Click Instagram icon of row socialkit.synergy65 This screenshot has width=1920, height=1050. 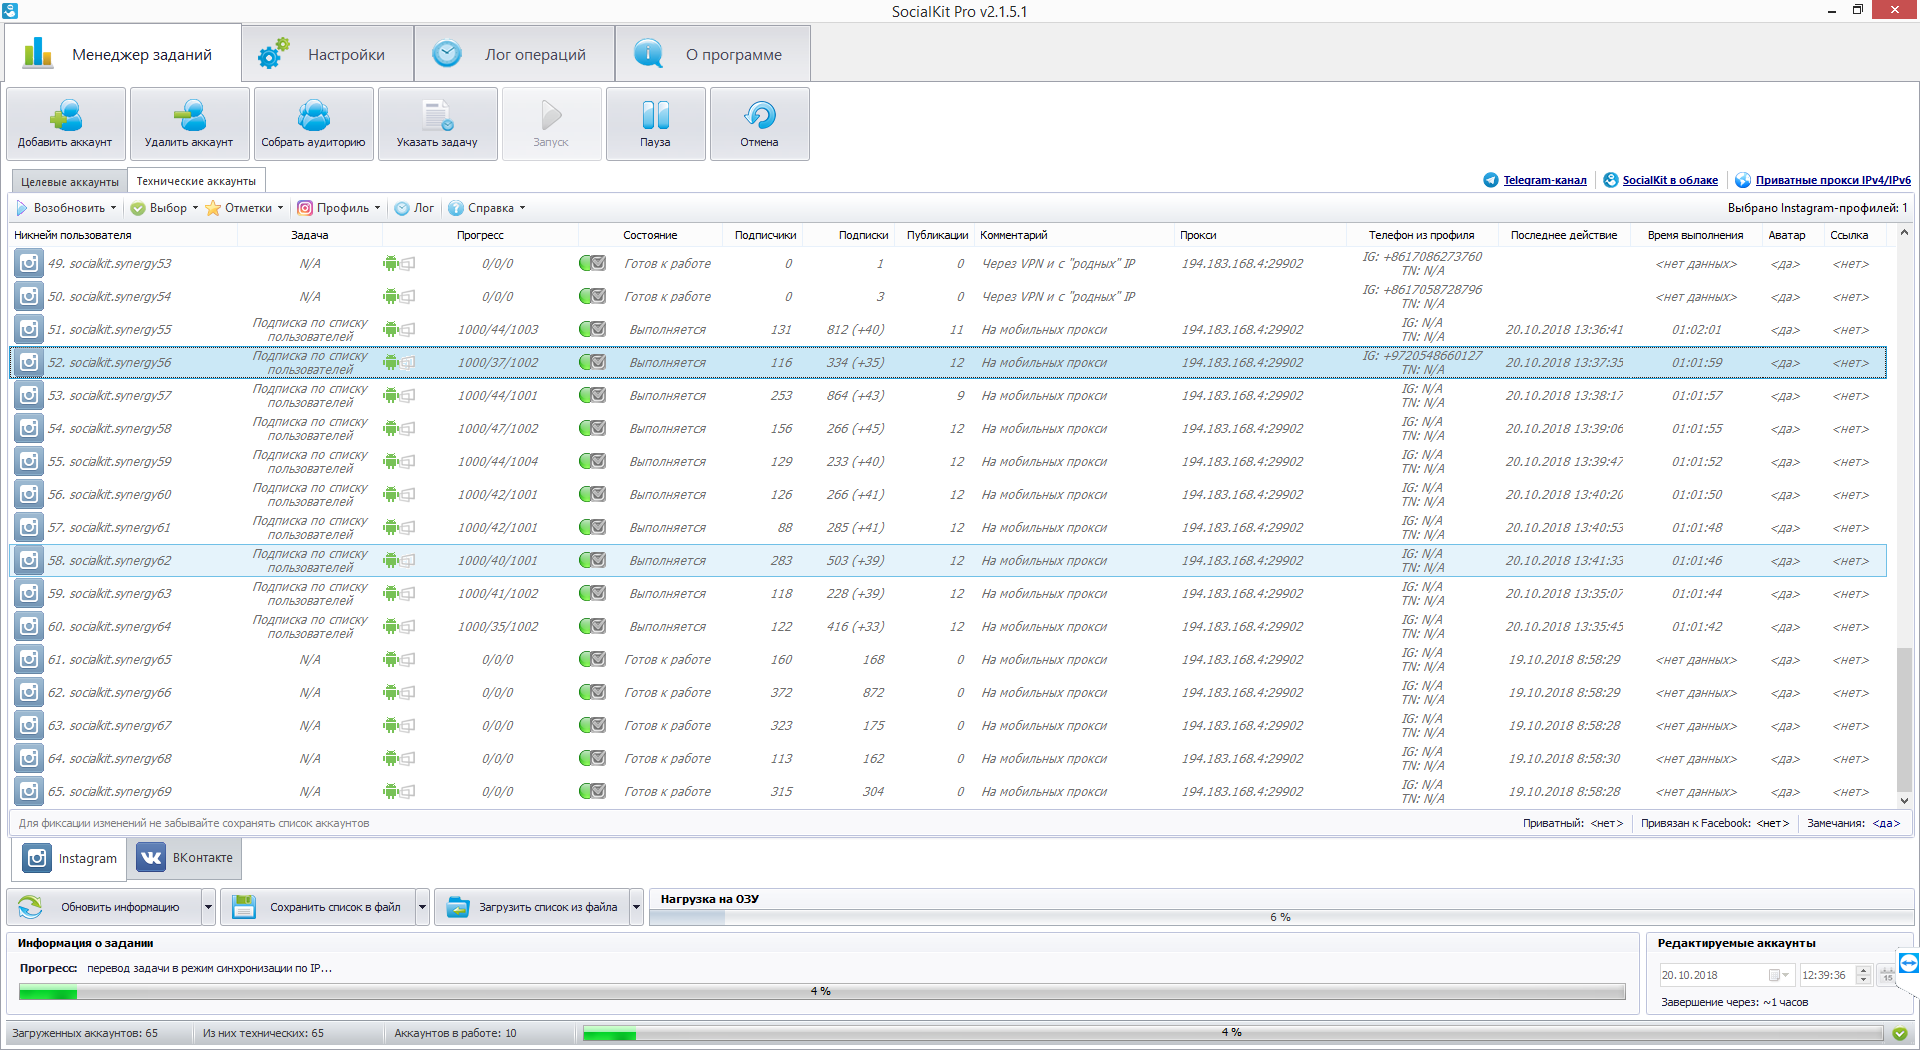click(x=29, y=660)
